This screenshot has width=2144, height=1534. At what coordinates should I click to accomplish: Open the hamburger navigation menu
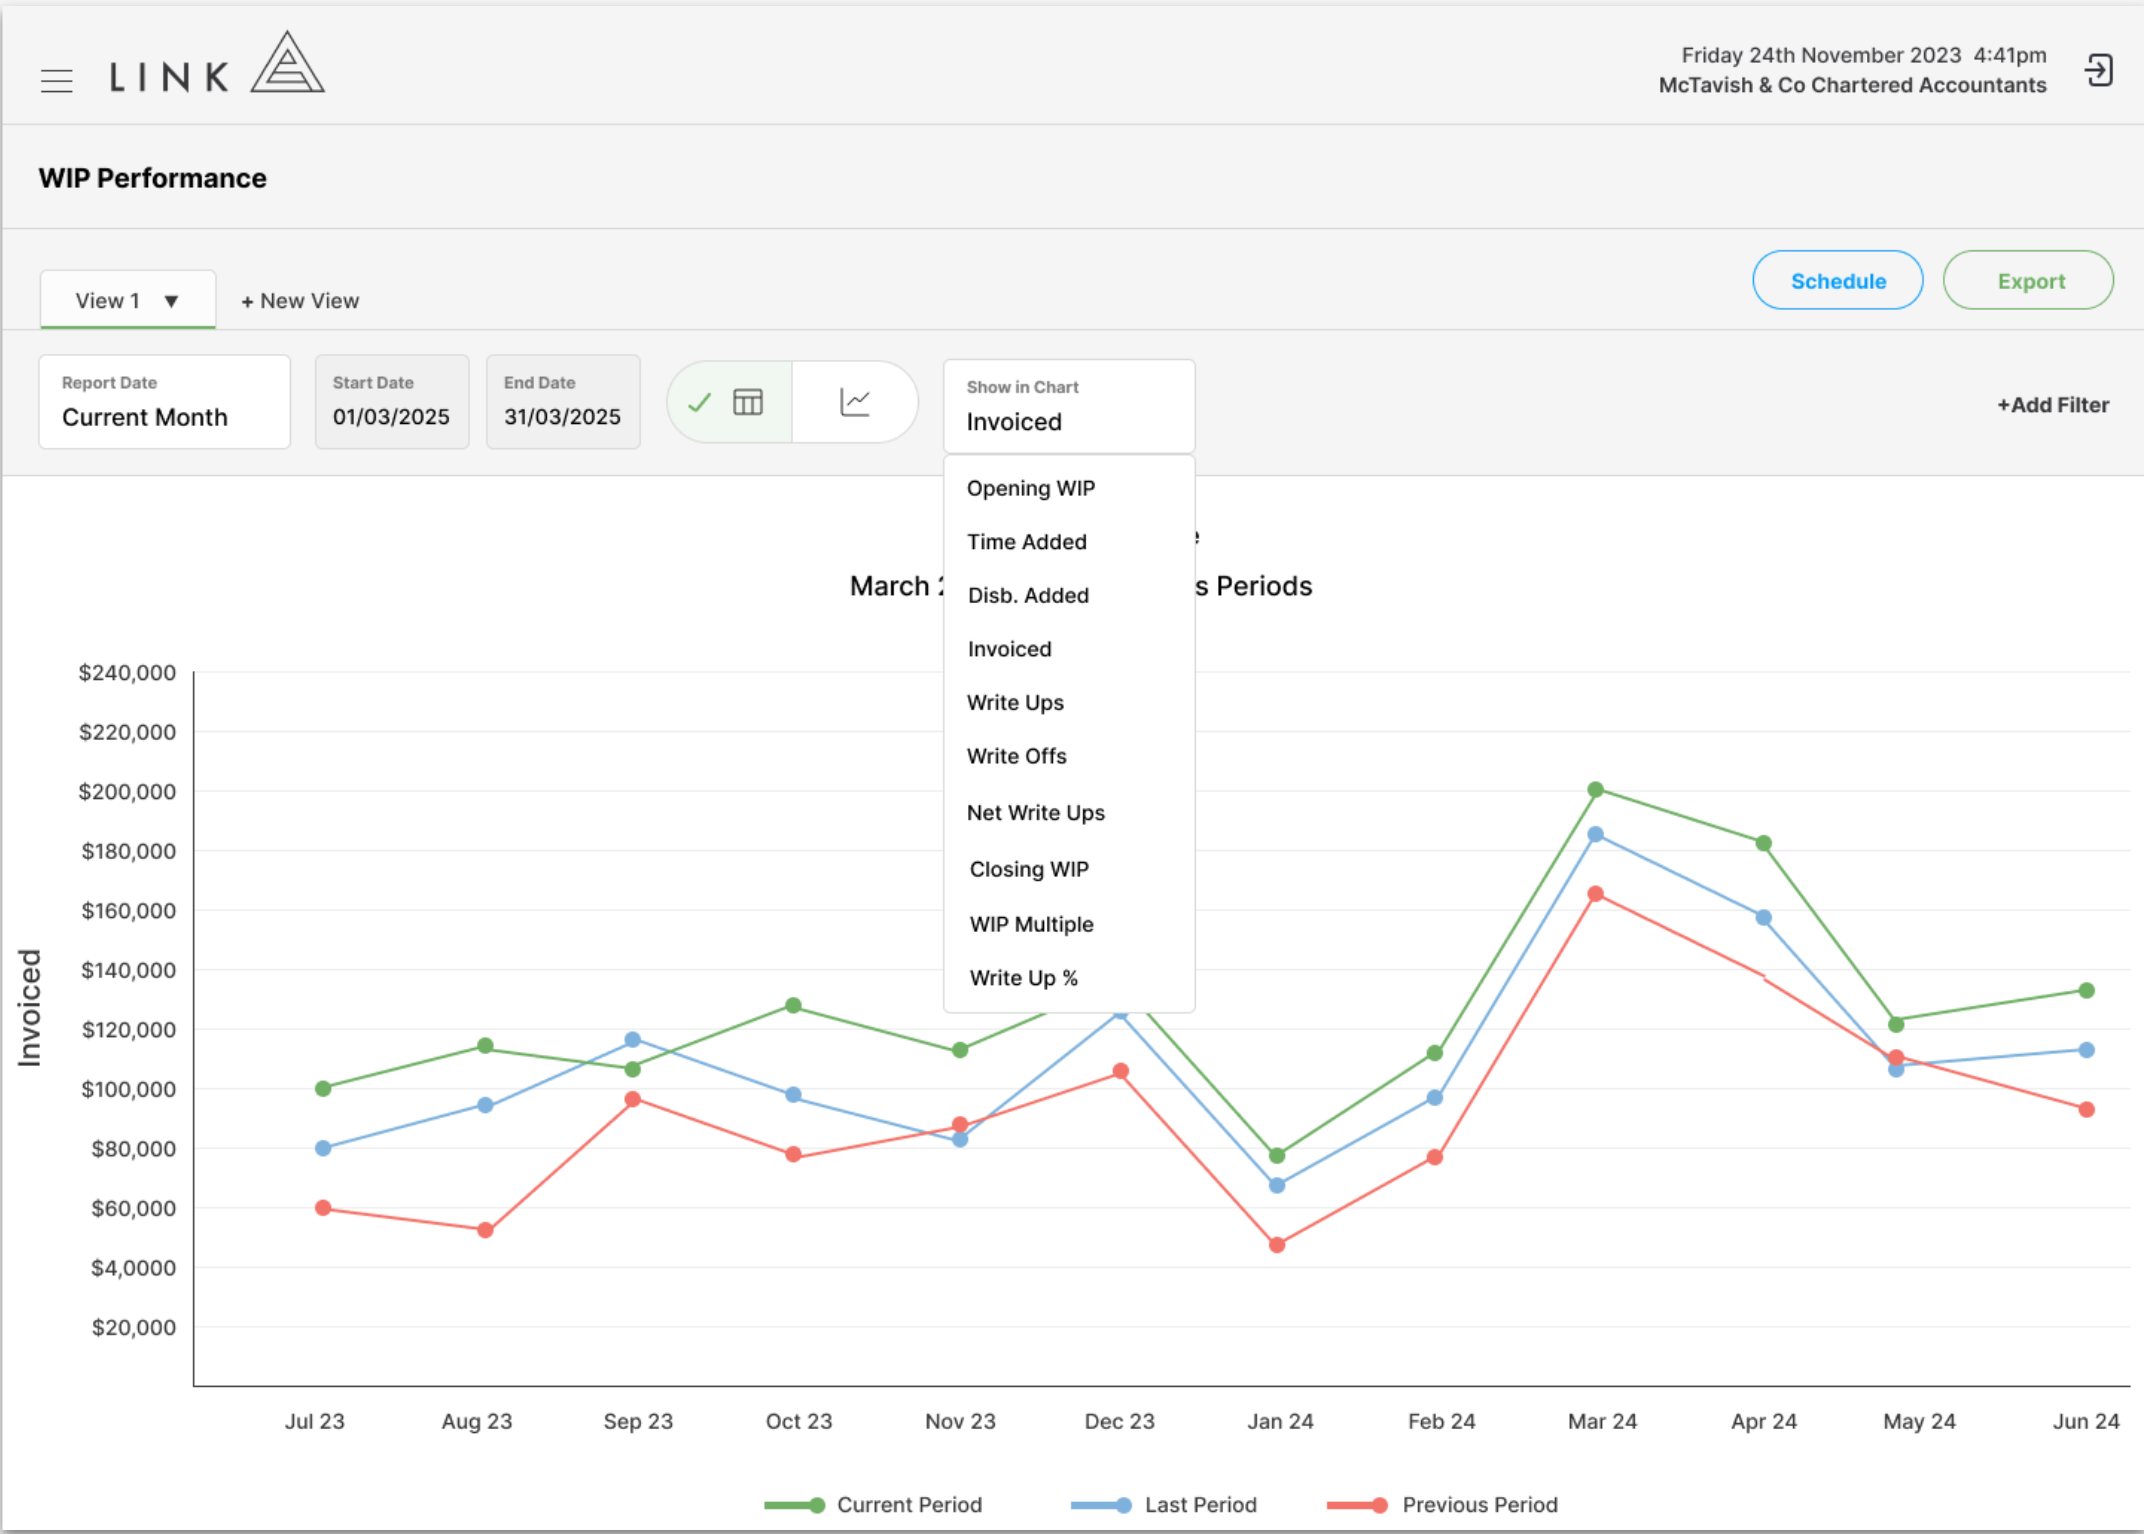pyautogui.click(x=57, y=80)
